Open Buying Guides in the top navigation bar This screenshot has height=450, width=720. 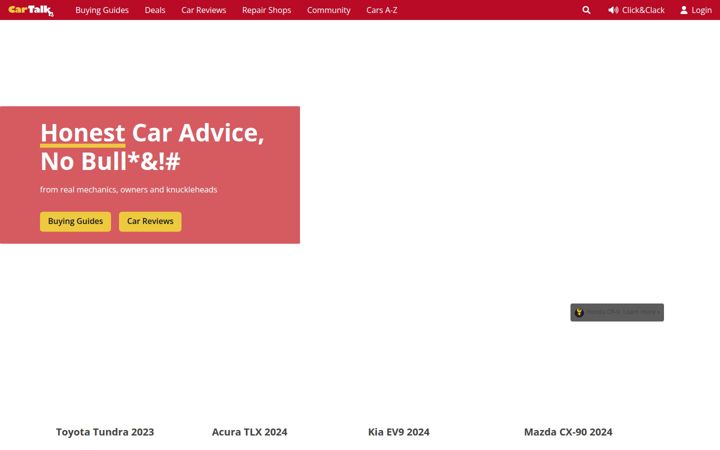pos(102,10)
